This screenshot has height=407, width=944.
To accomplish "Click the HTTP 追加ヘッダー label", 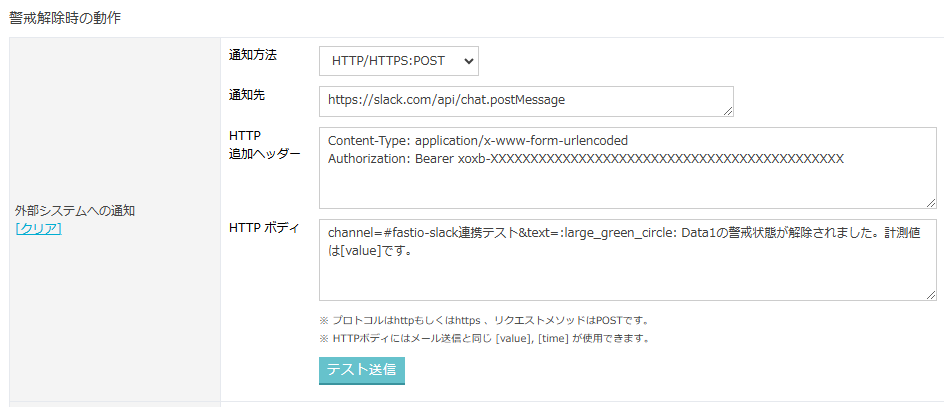I will point(264,144).
